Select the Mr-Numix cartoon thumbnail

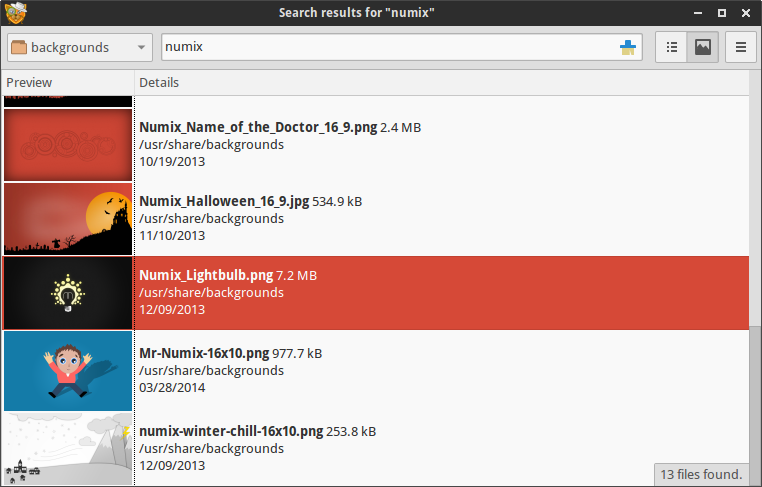[68, 370]
